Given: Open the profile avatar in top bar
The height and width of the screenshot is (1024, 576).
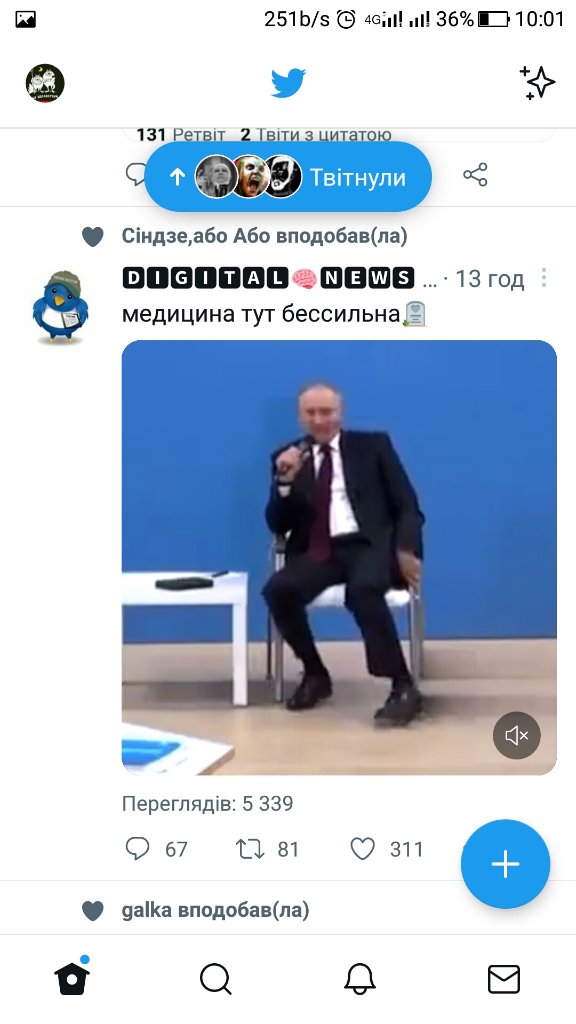Looking at the screenshot, I should coord(45,83).
